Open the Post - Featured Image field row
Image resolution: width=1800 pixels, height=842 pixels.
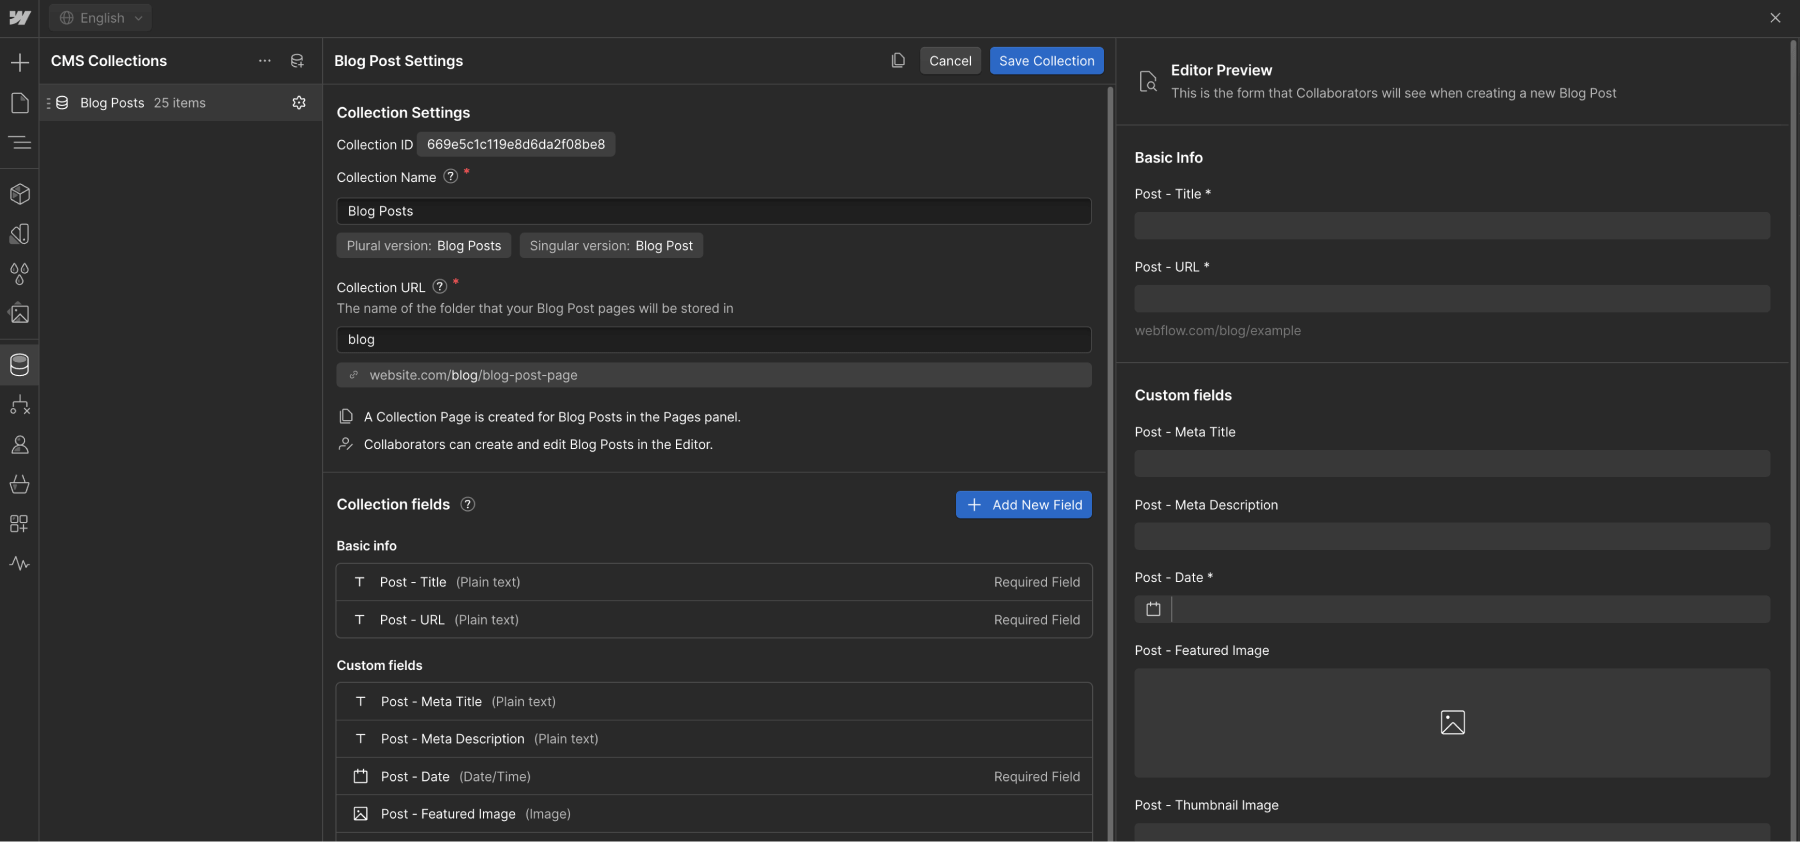point(714,814)
